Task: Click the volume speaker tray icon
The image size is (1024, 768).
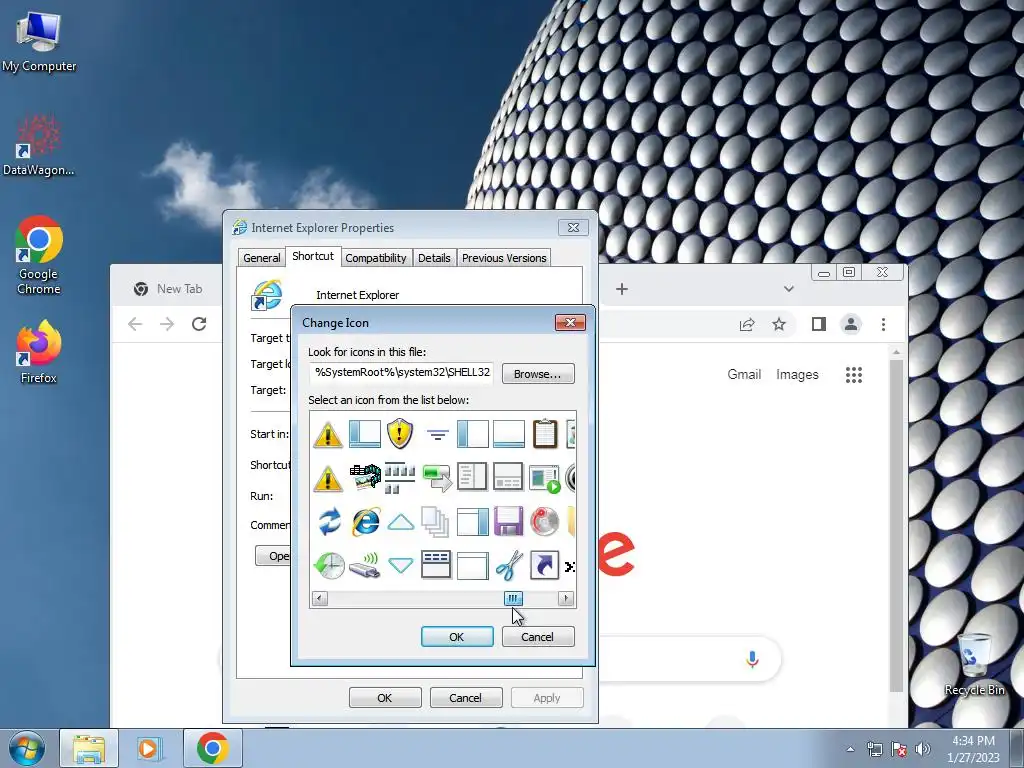Action: (x=923, y=749)
